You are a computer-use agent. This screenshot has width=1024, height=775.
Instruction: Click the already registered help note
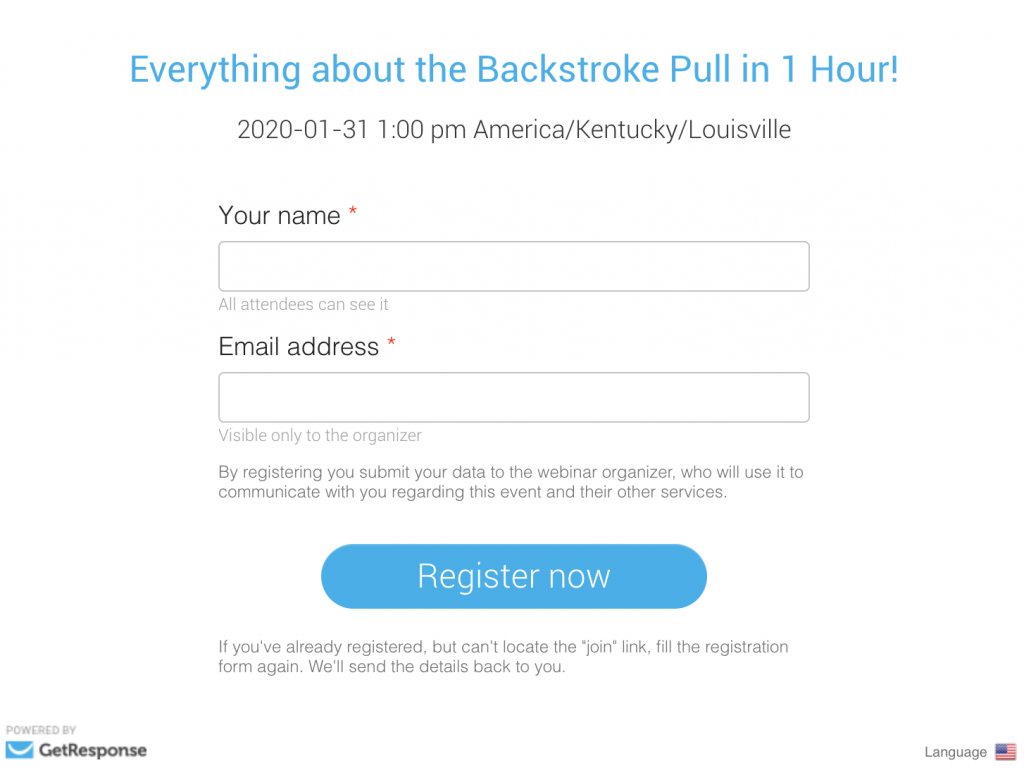click(x=503, y=656)
